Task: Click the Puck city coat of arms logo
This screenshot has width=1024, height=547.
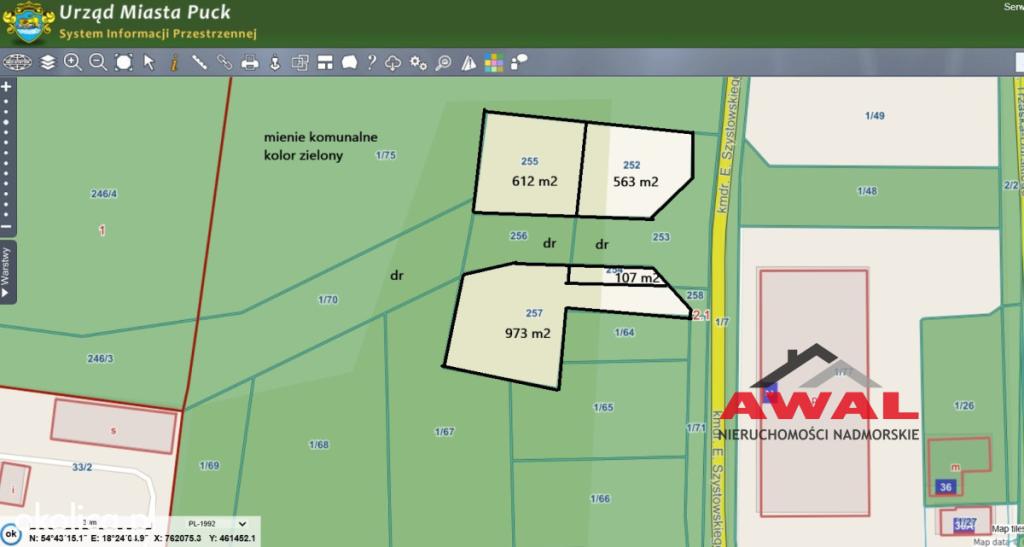Action: coord(27,22)
